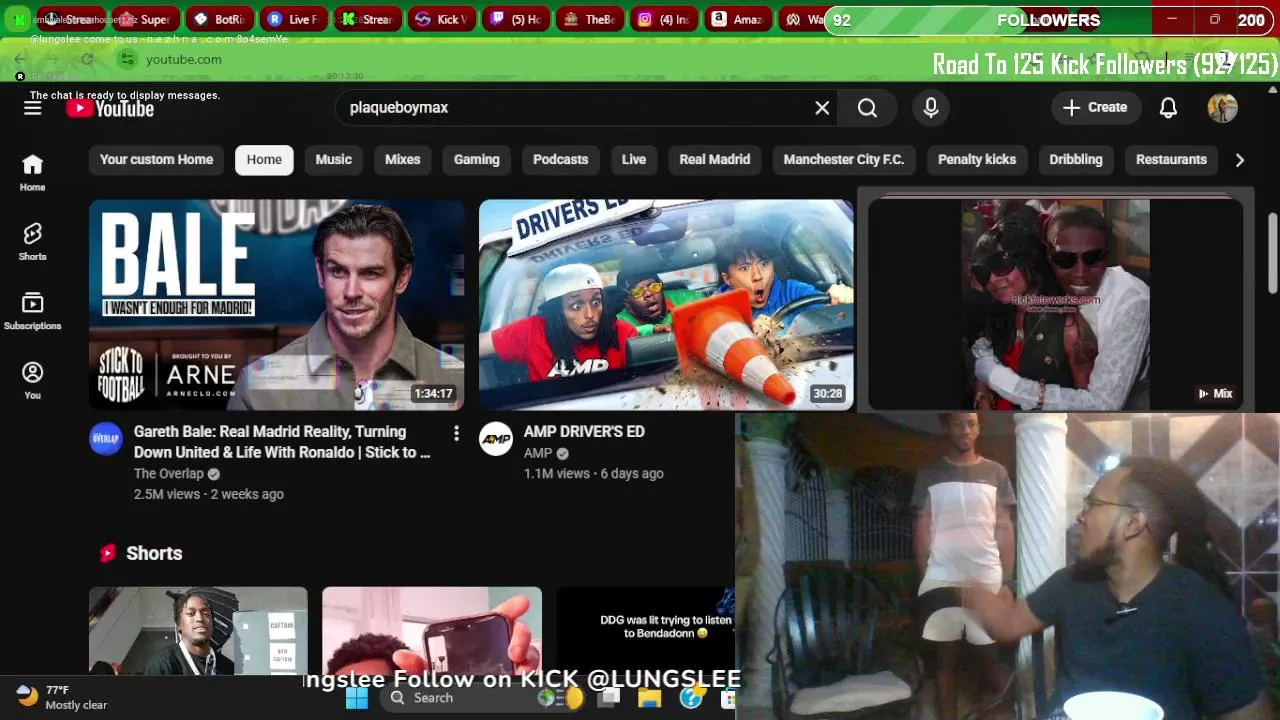Select the Penalty kicks chip
1280x720 pixels.
977,160
